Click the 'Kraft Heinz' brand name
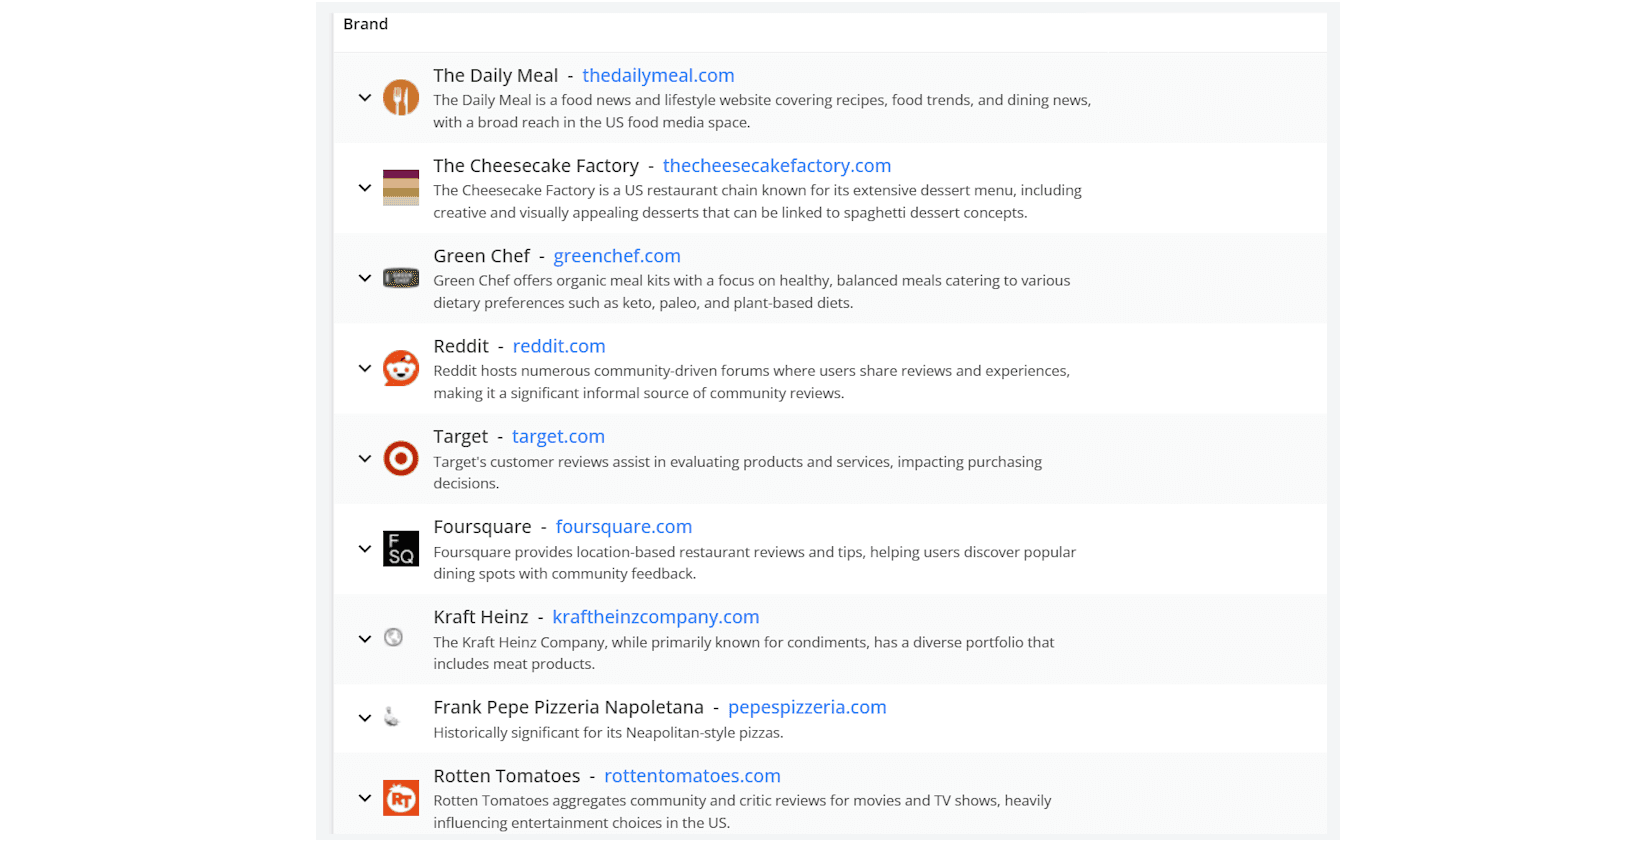Viewport: 1633px width, 844px height. pos(481,617)
